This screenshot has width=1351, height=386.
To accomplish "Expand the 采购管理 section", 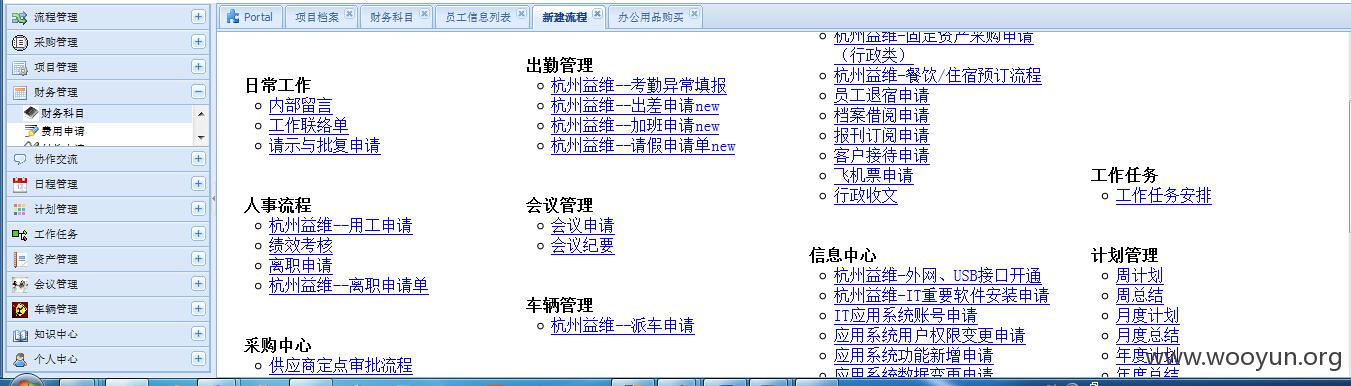I will coord(198,42).
